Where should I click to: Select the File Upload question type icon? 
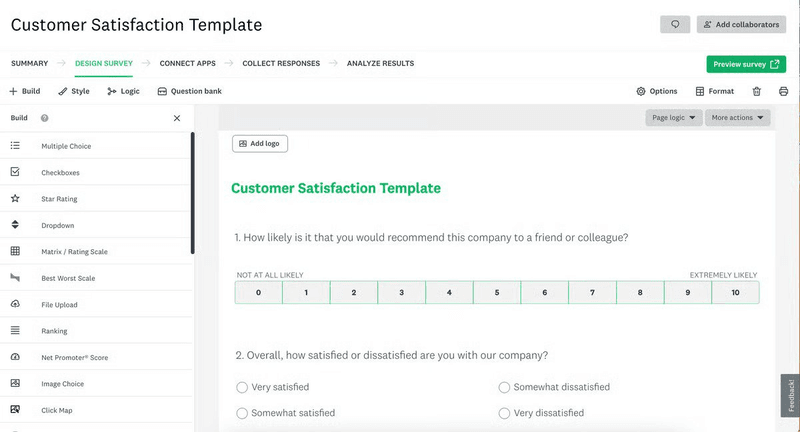(x=15, y=305)
